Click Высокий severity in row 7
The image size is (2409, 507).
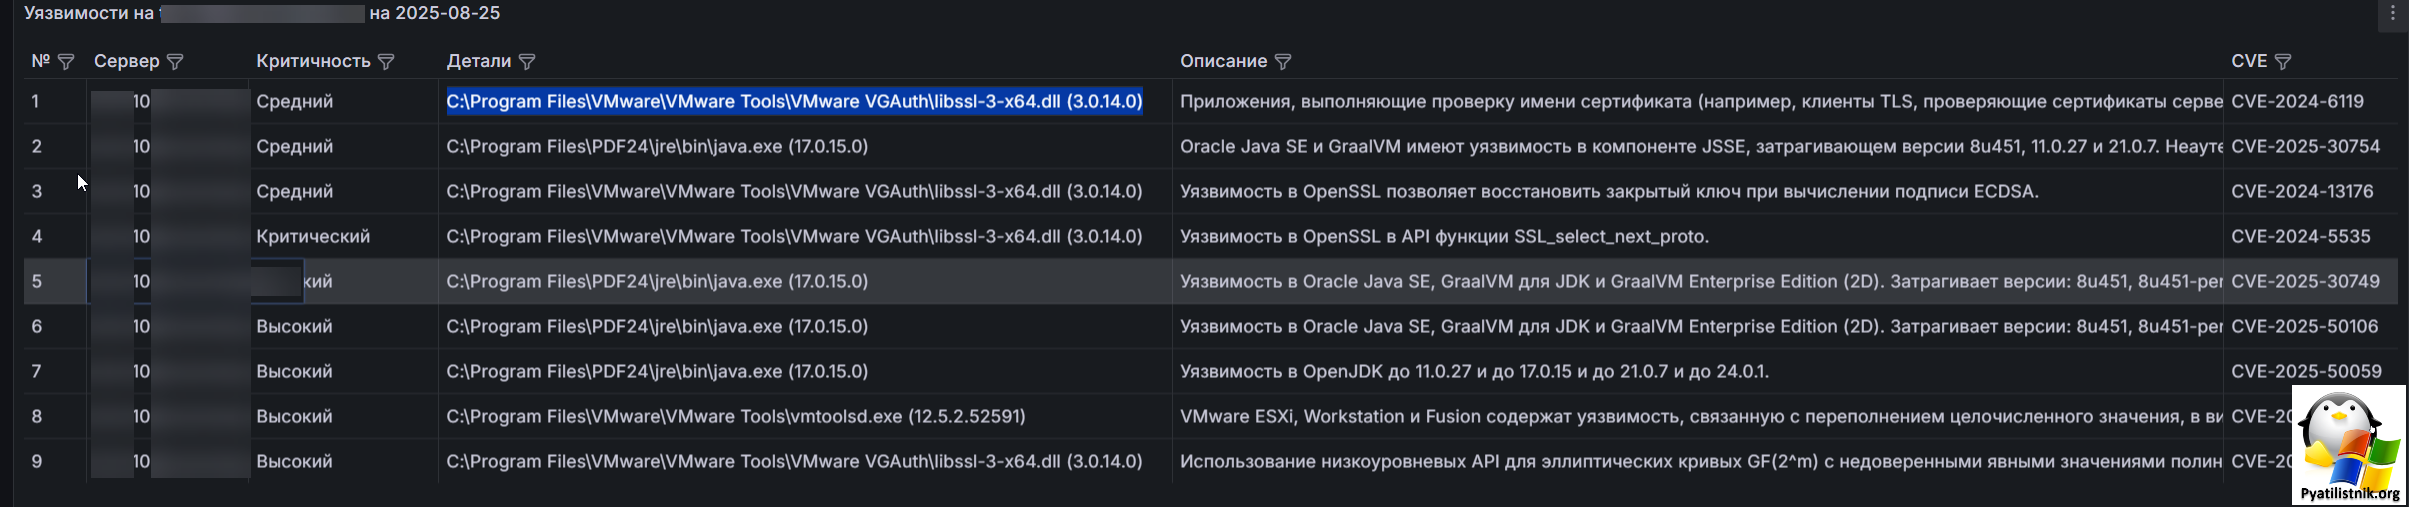294,371
